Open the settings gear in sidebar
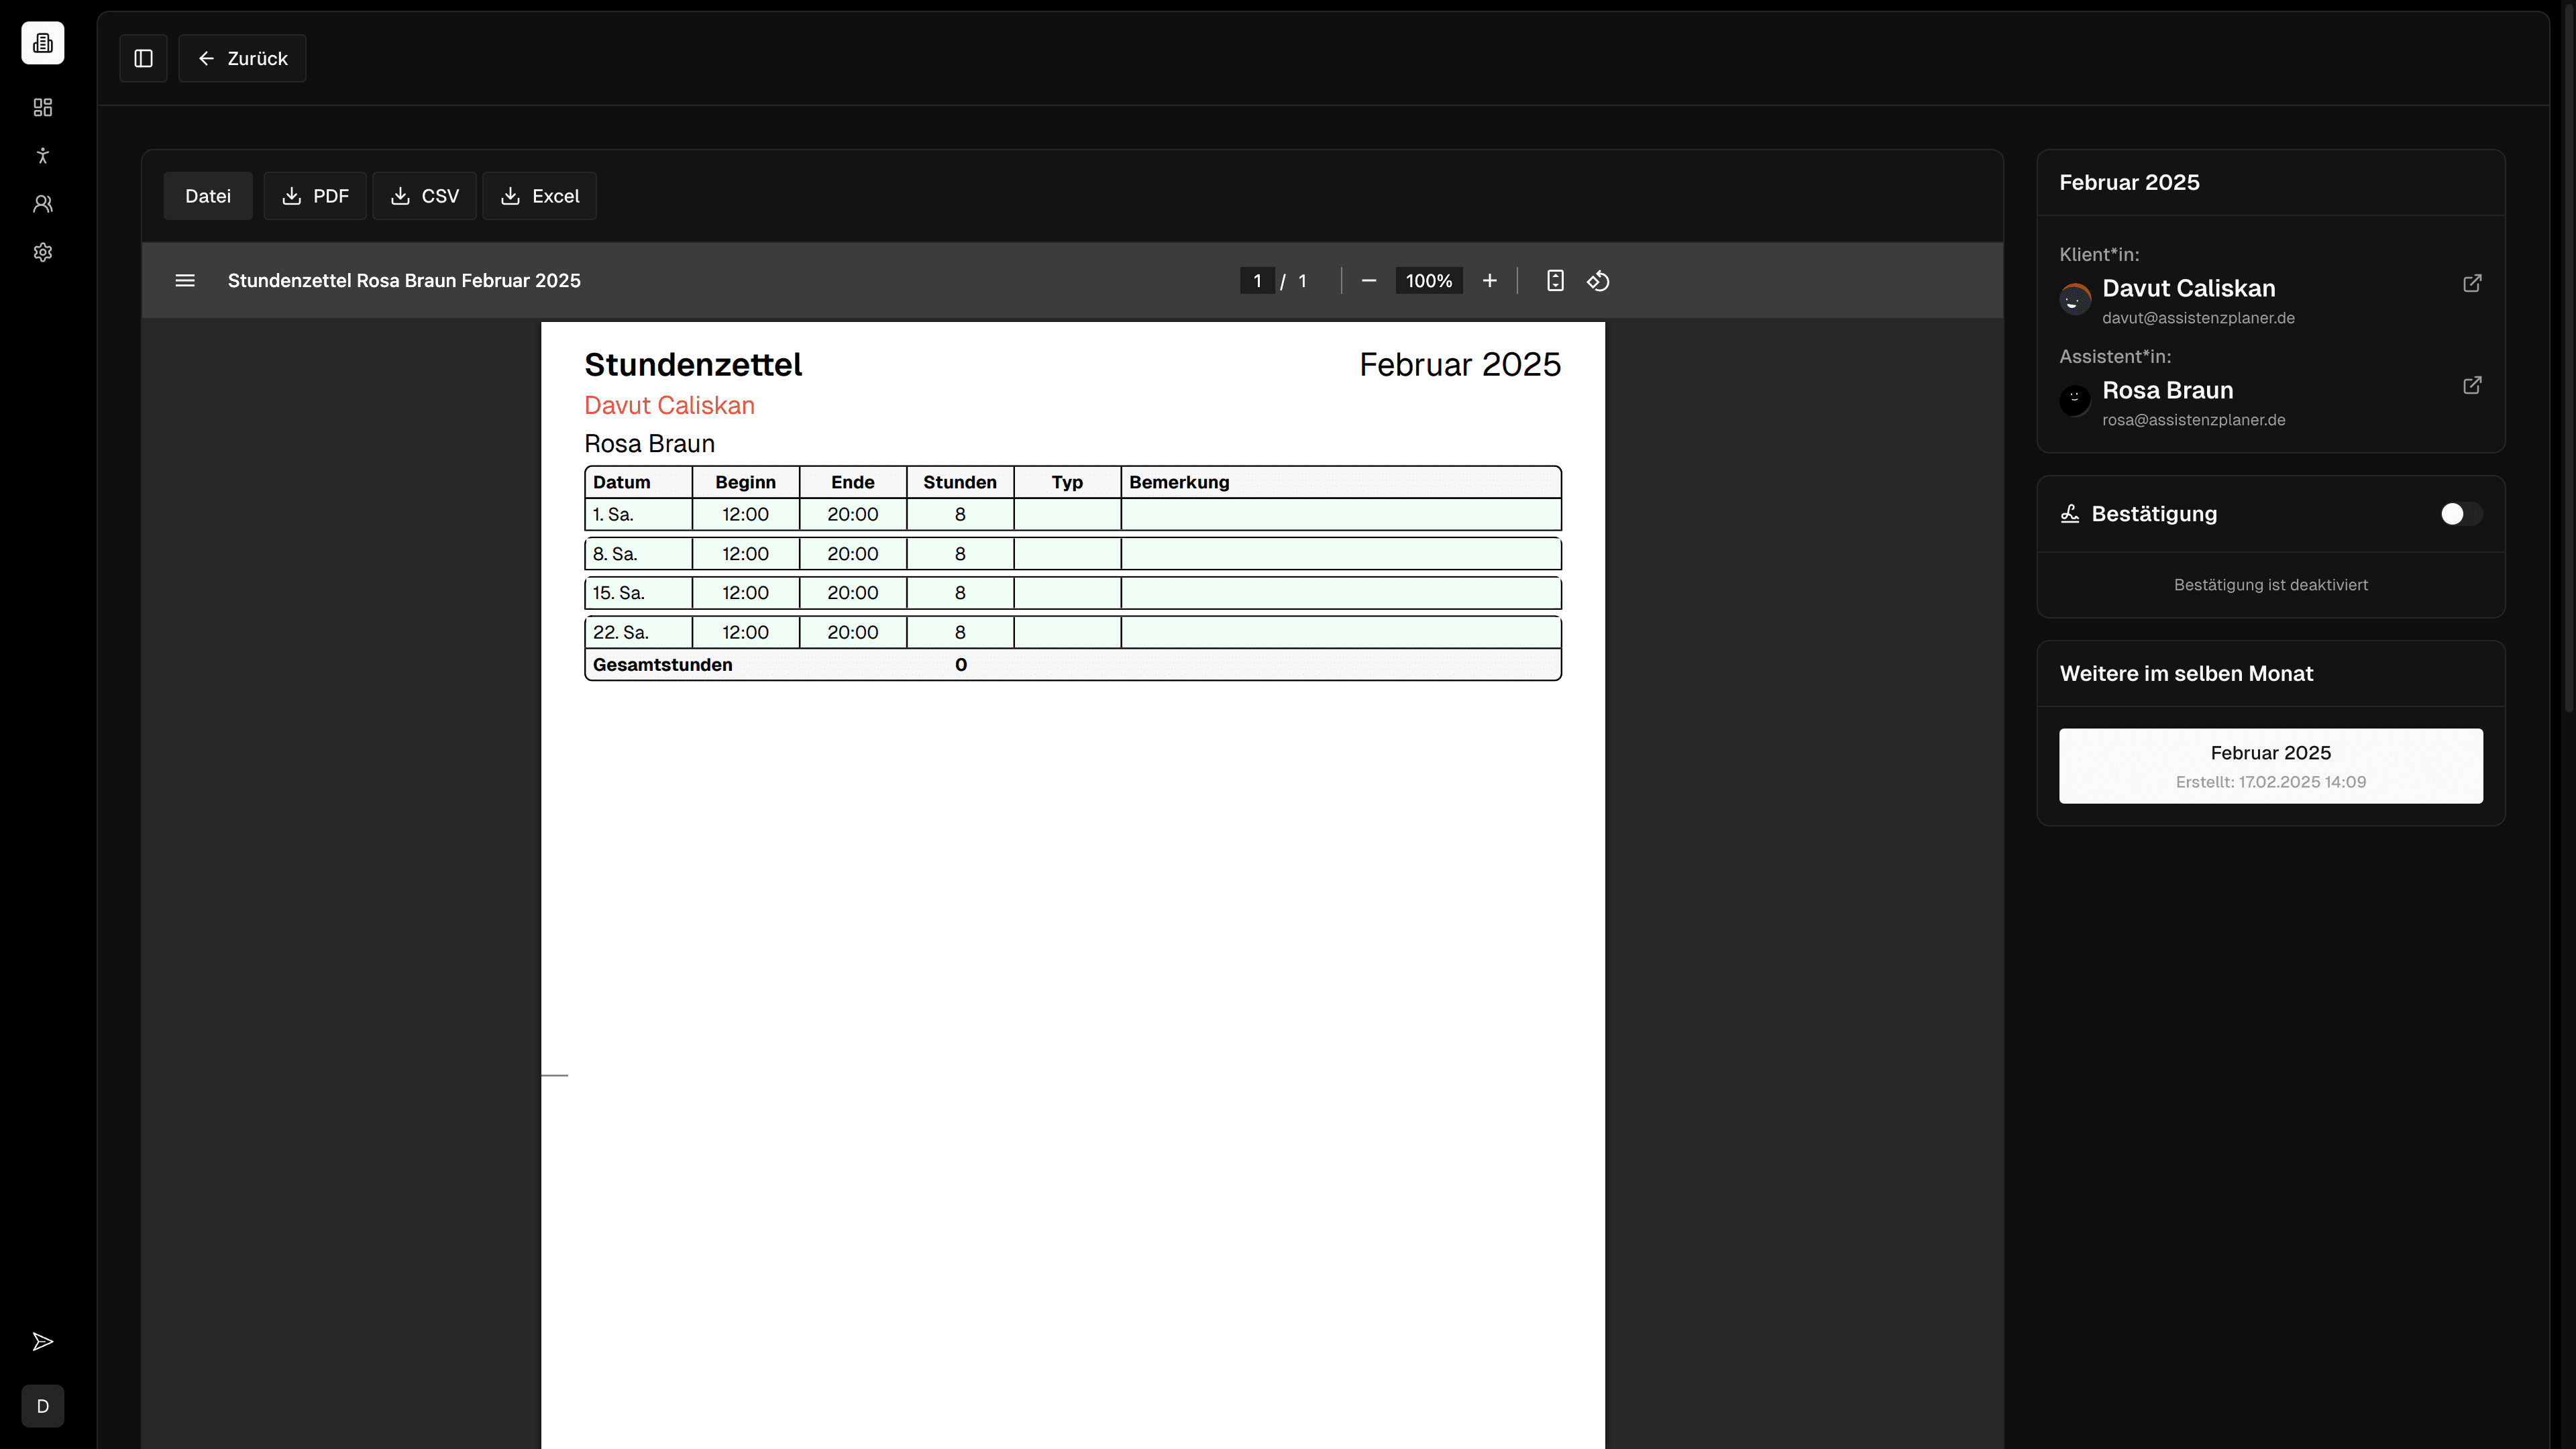This screenshot has height=1449, width=2576. click(x=42, y=252)
